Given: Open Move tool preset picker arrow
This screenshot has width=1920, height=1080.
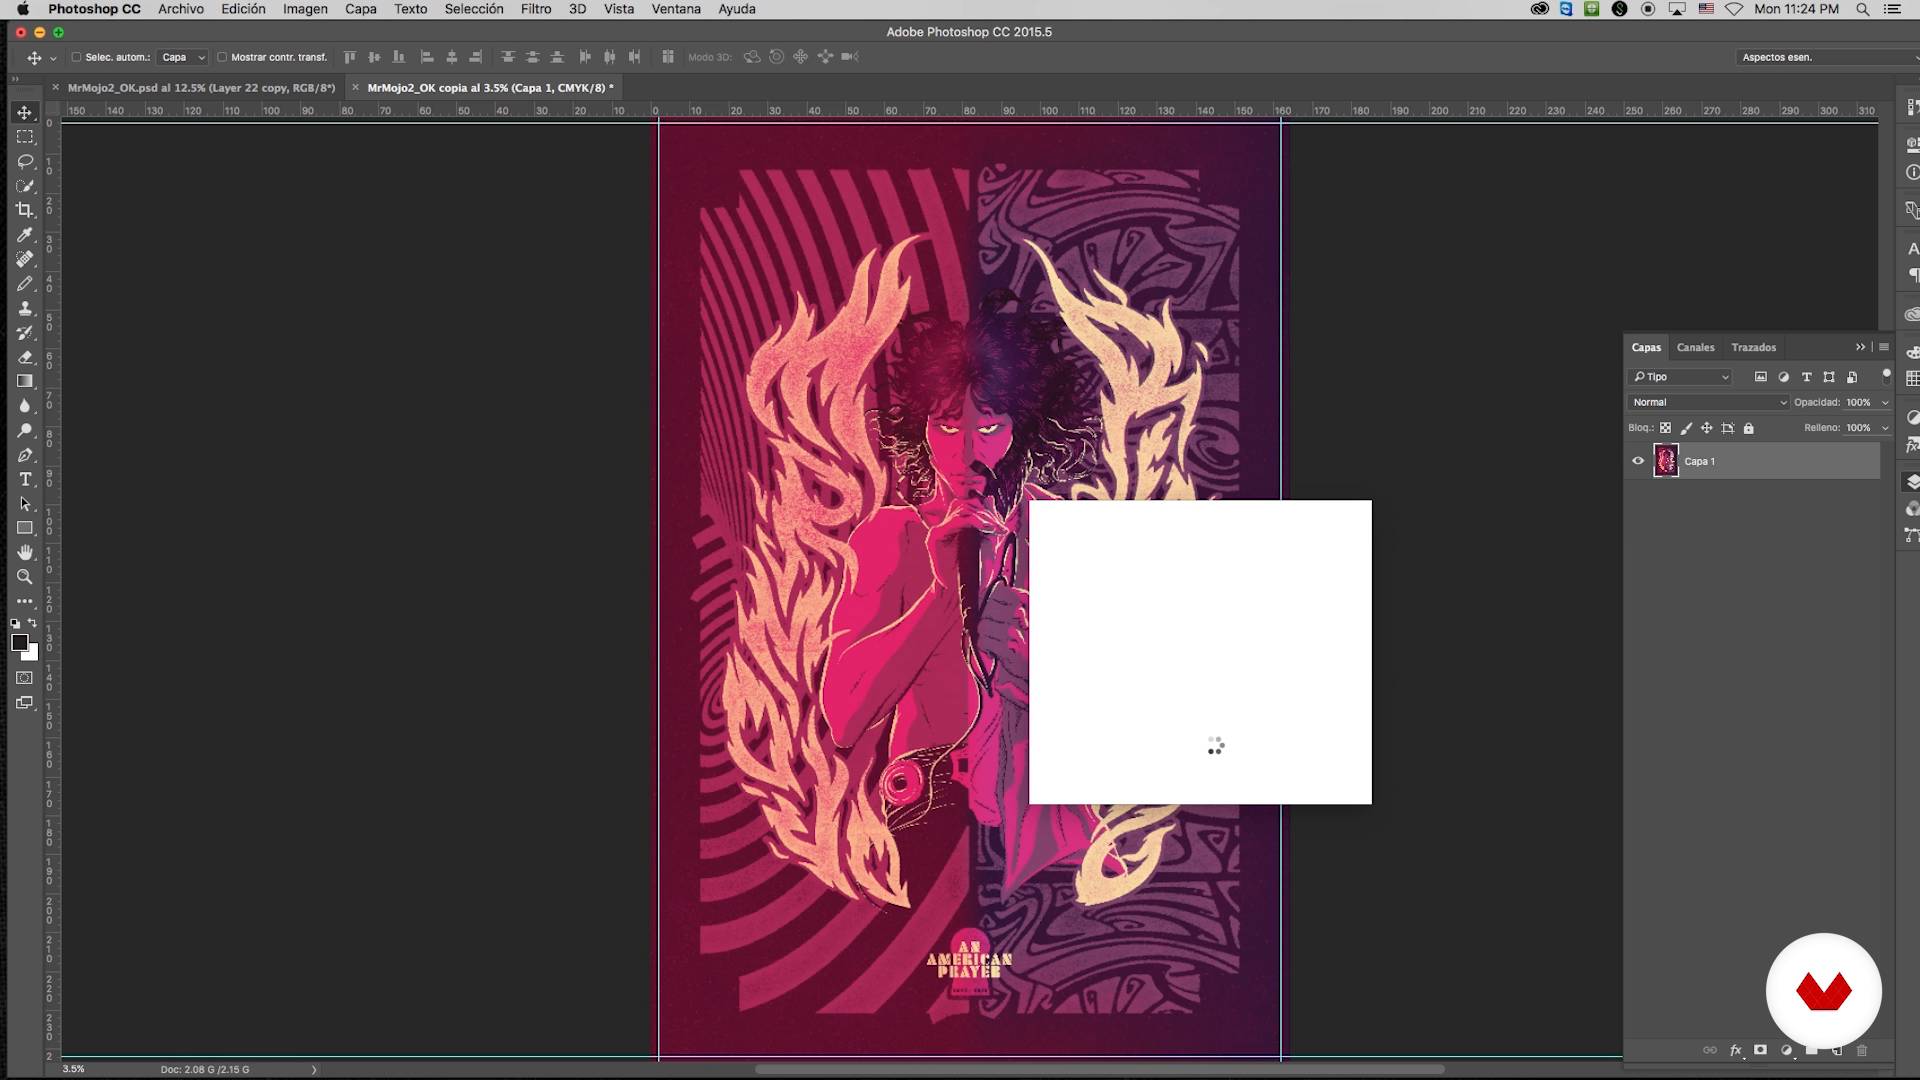Looking at the screenshot, I should [x=53, y=58].
